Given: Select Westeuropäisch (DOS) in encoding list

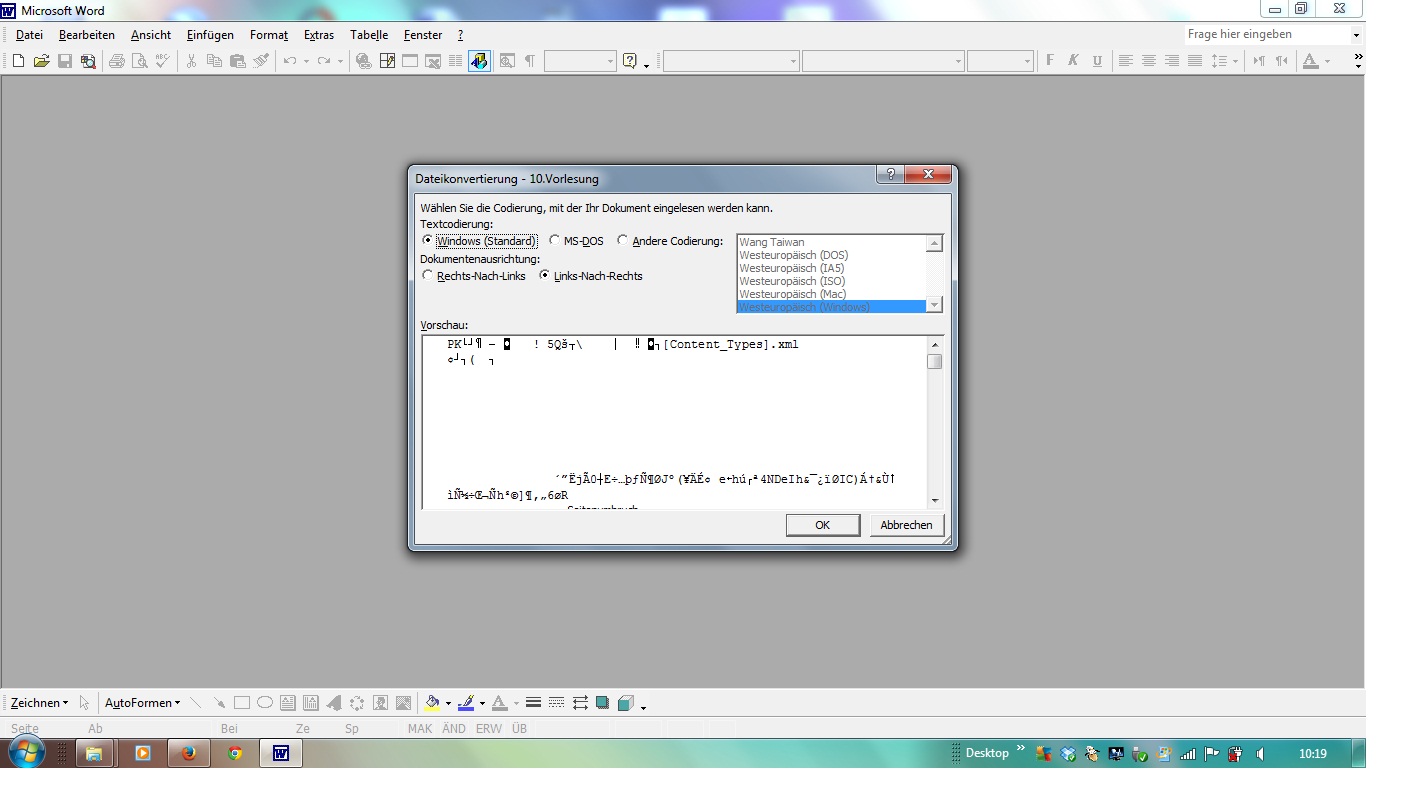Looking at the screenshot, I should (794, 255).
